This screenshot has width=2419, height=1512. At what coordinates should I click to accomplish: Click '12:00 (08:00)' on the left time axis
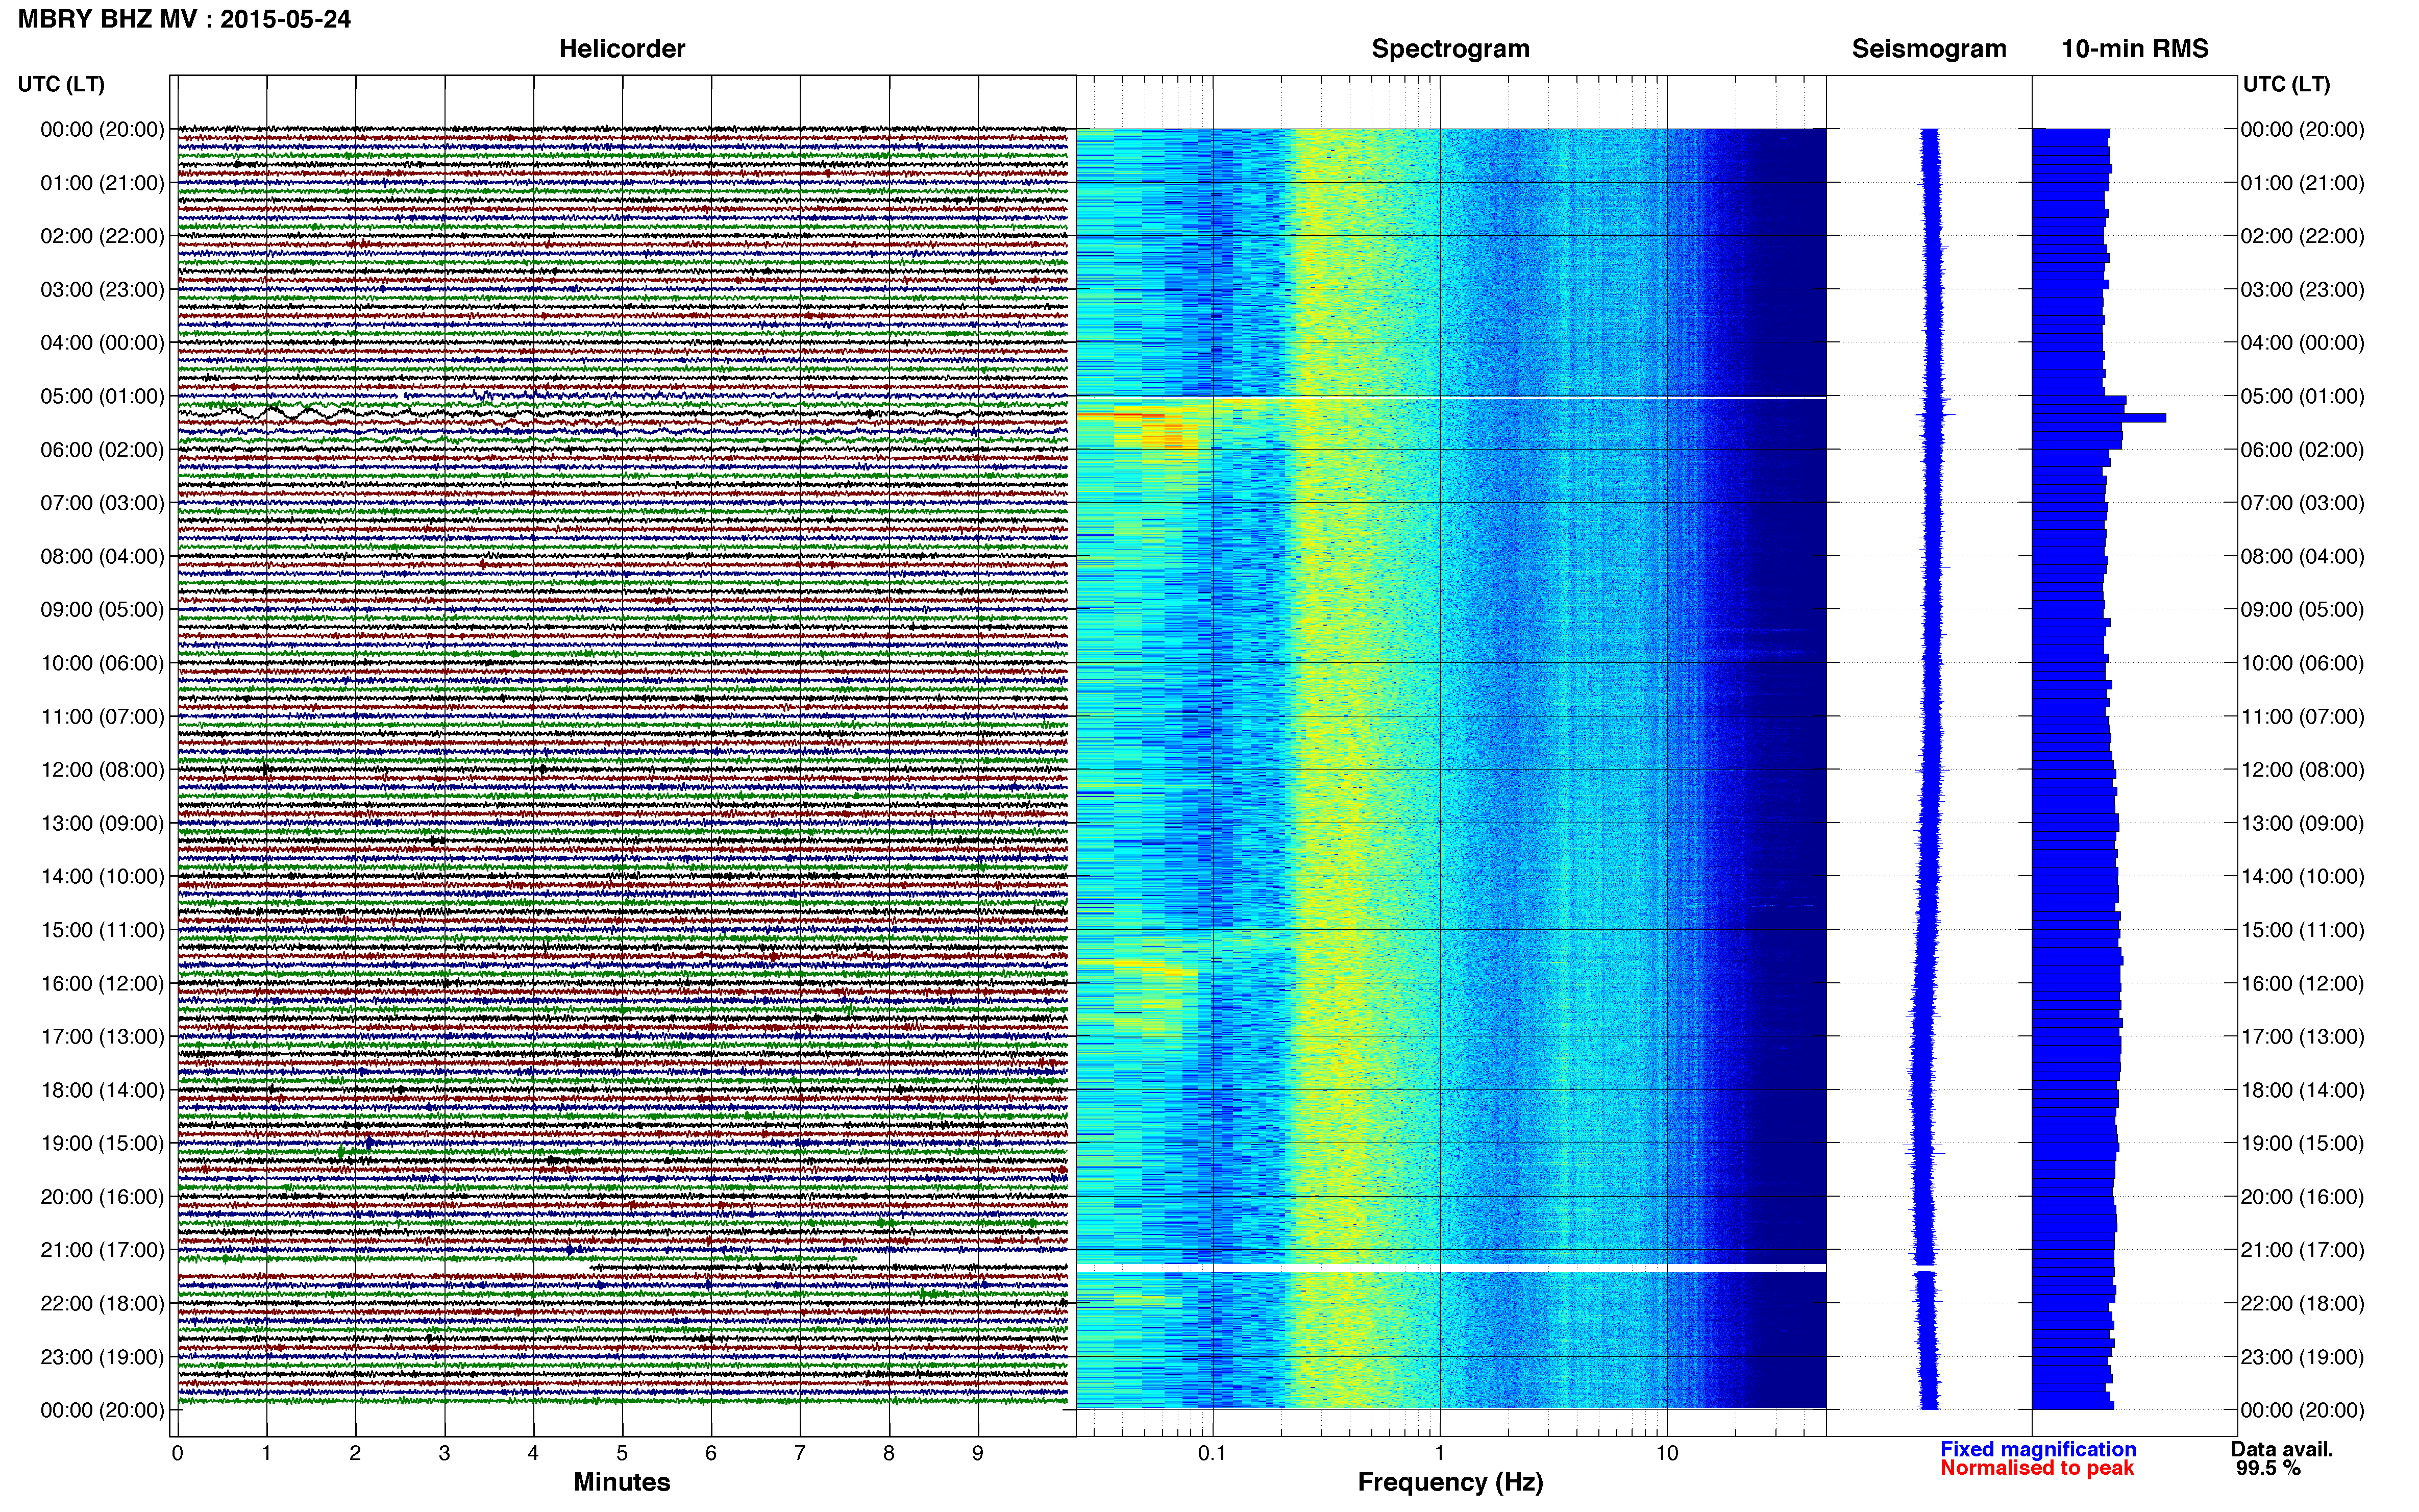(102, 770)
